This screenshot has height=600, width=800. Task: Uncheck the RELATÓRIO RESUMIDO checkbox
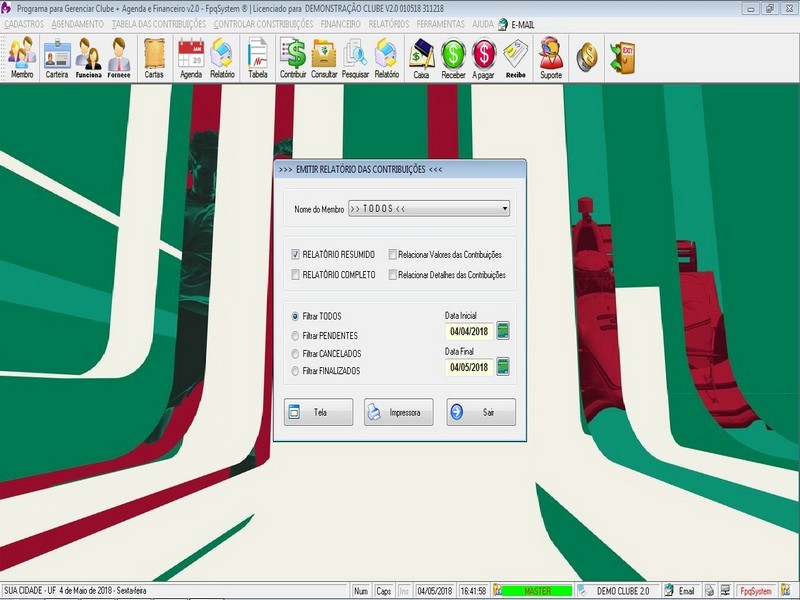click(x=295, y=255)
